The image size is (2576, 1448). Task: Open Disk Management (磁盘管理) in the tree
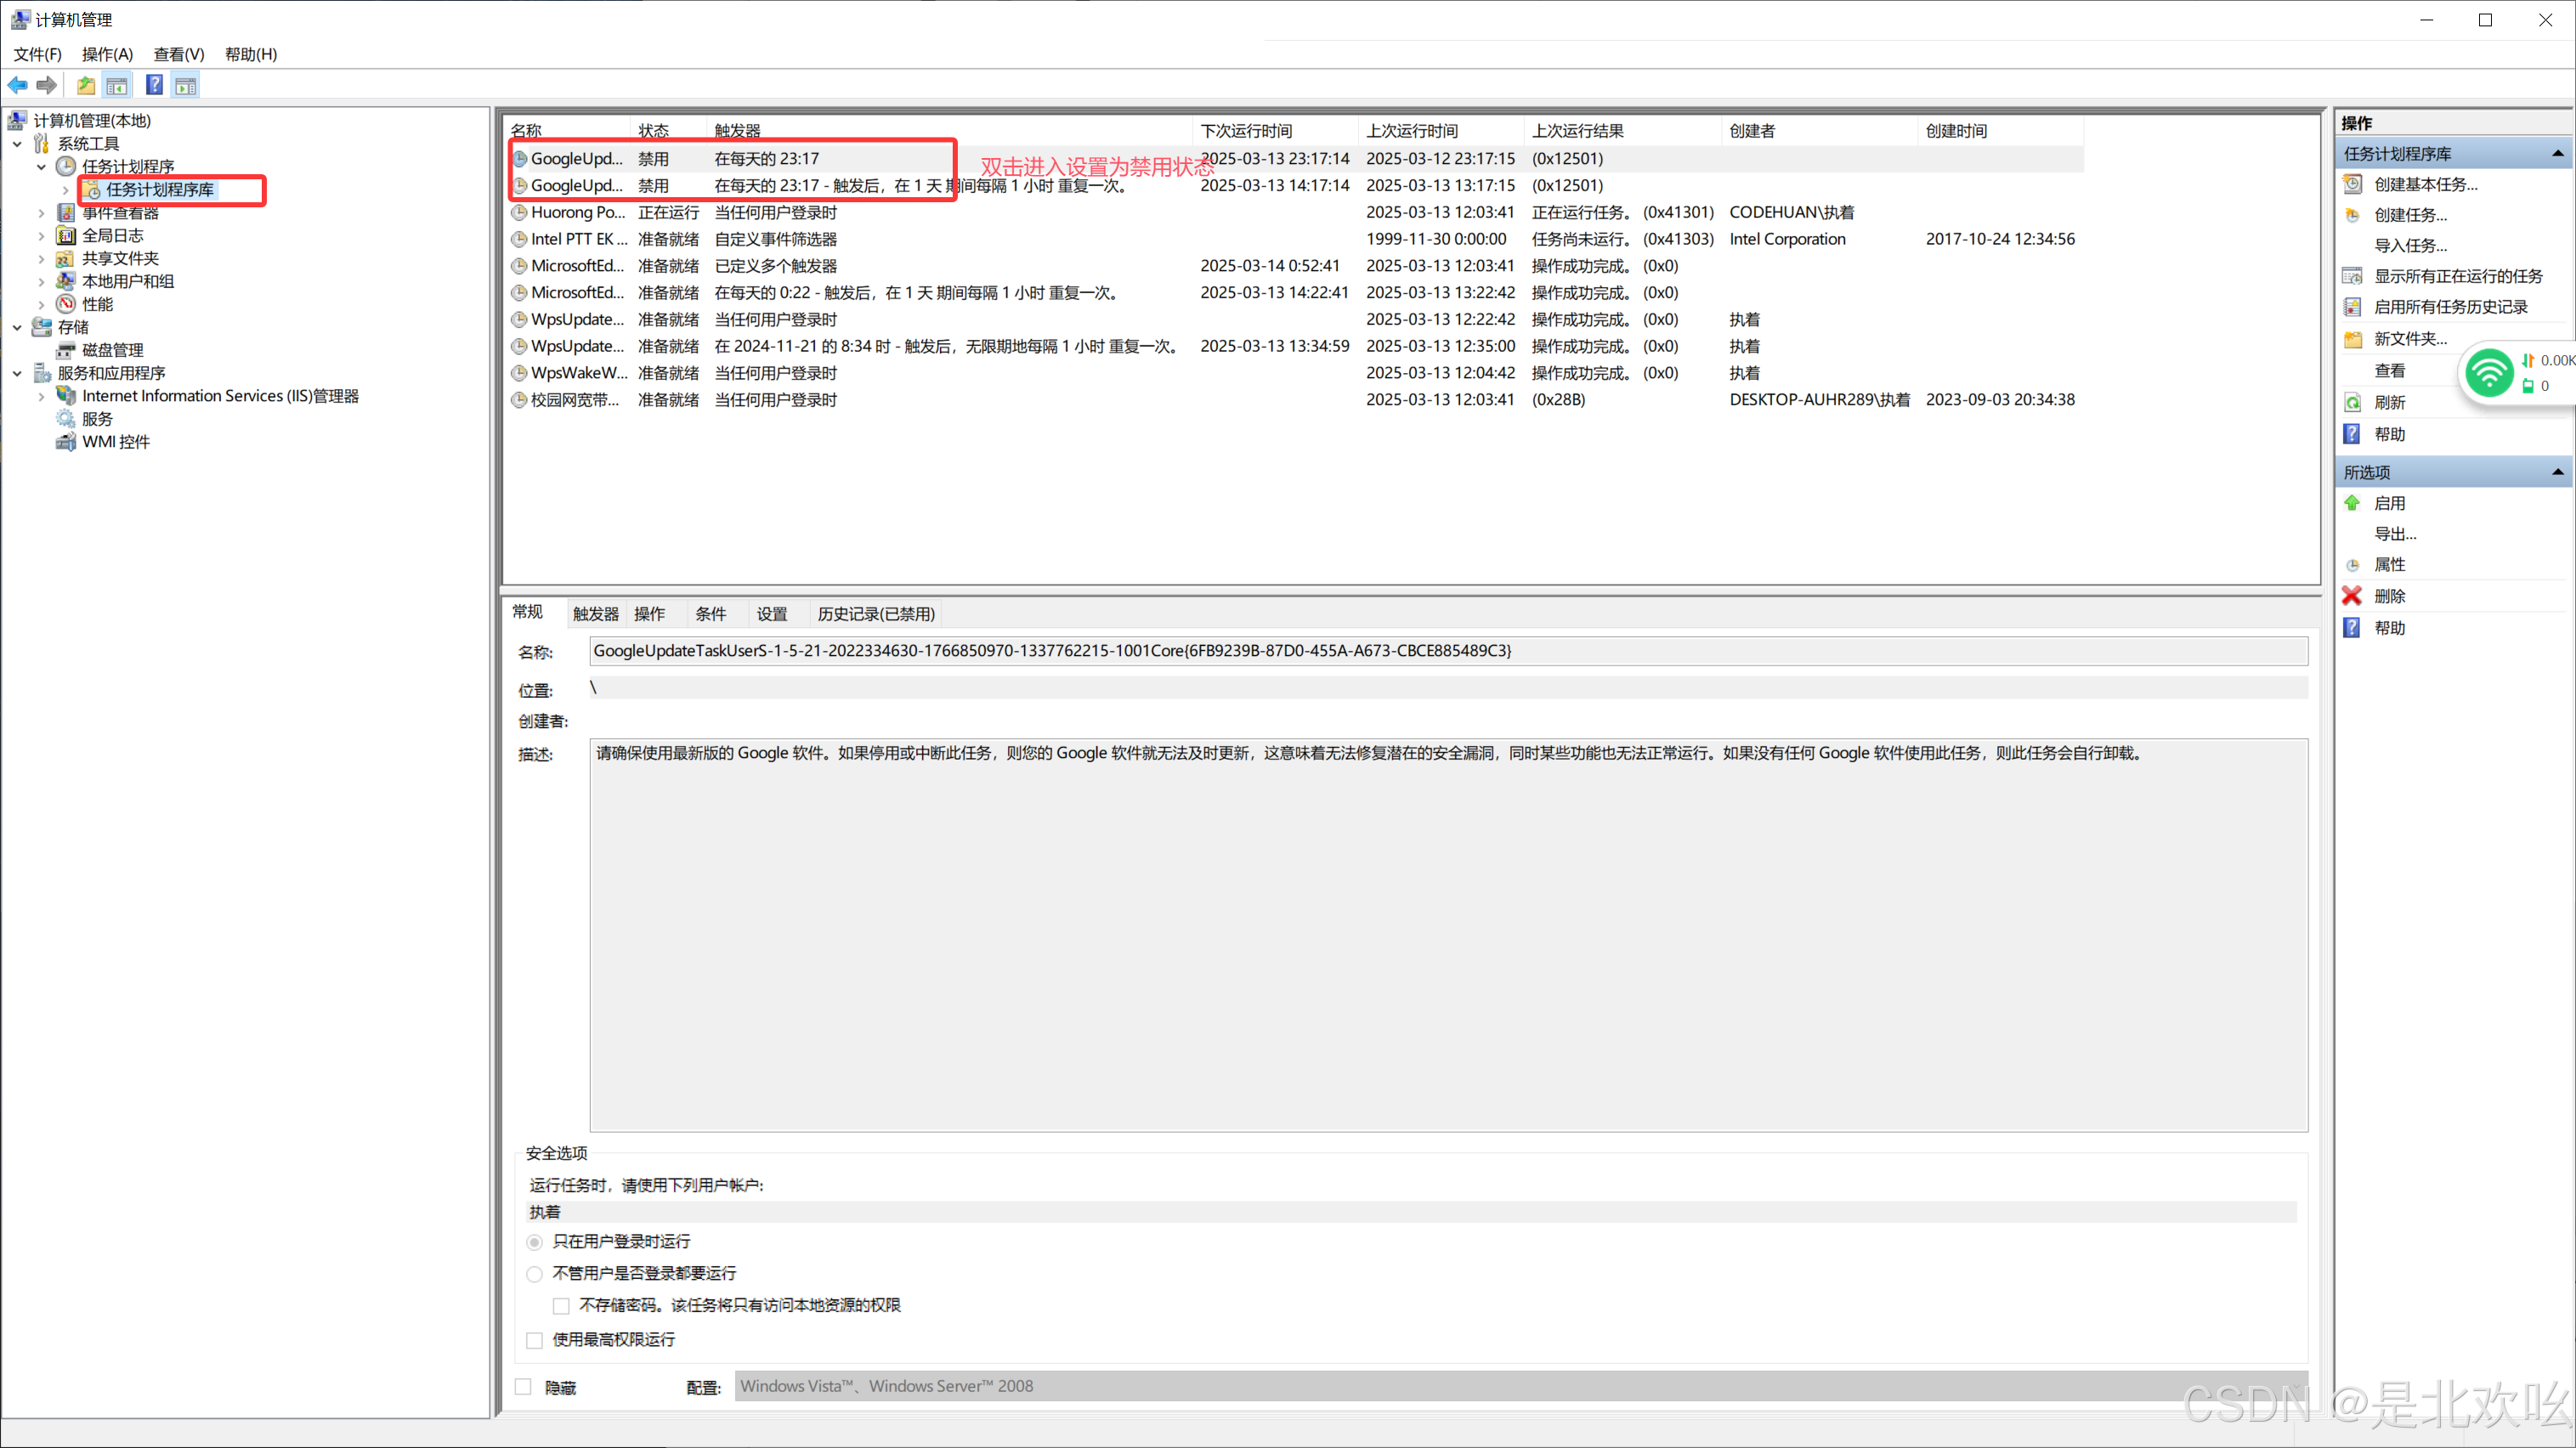(112, 350)
